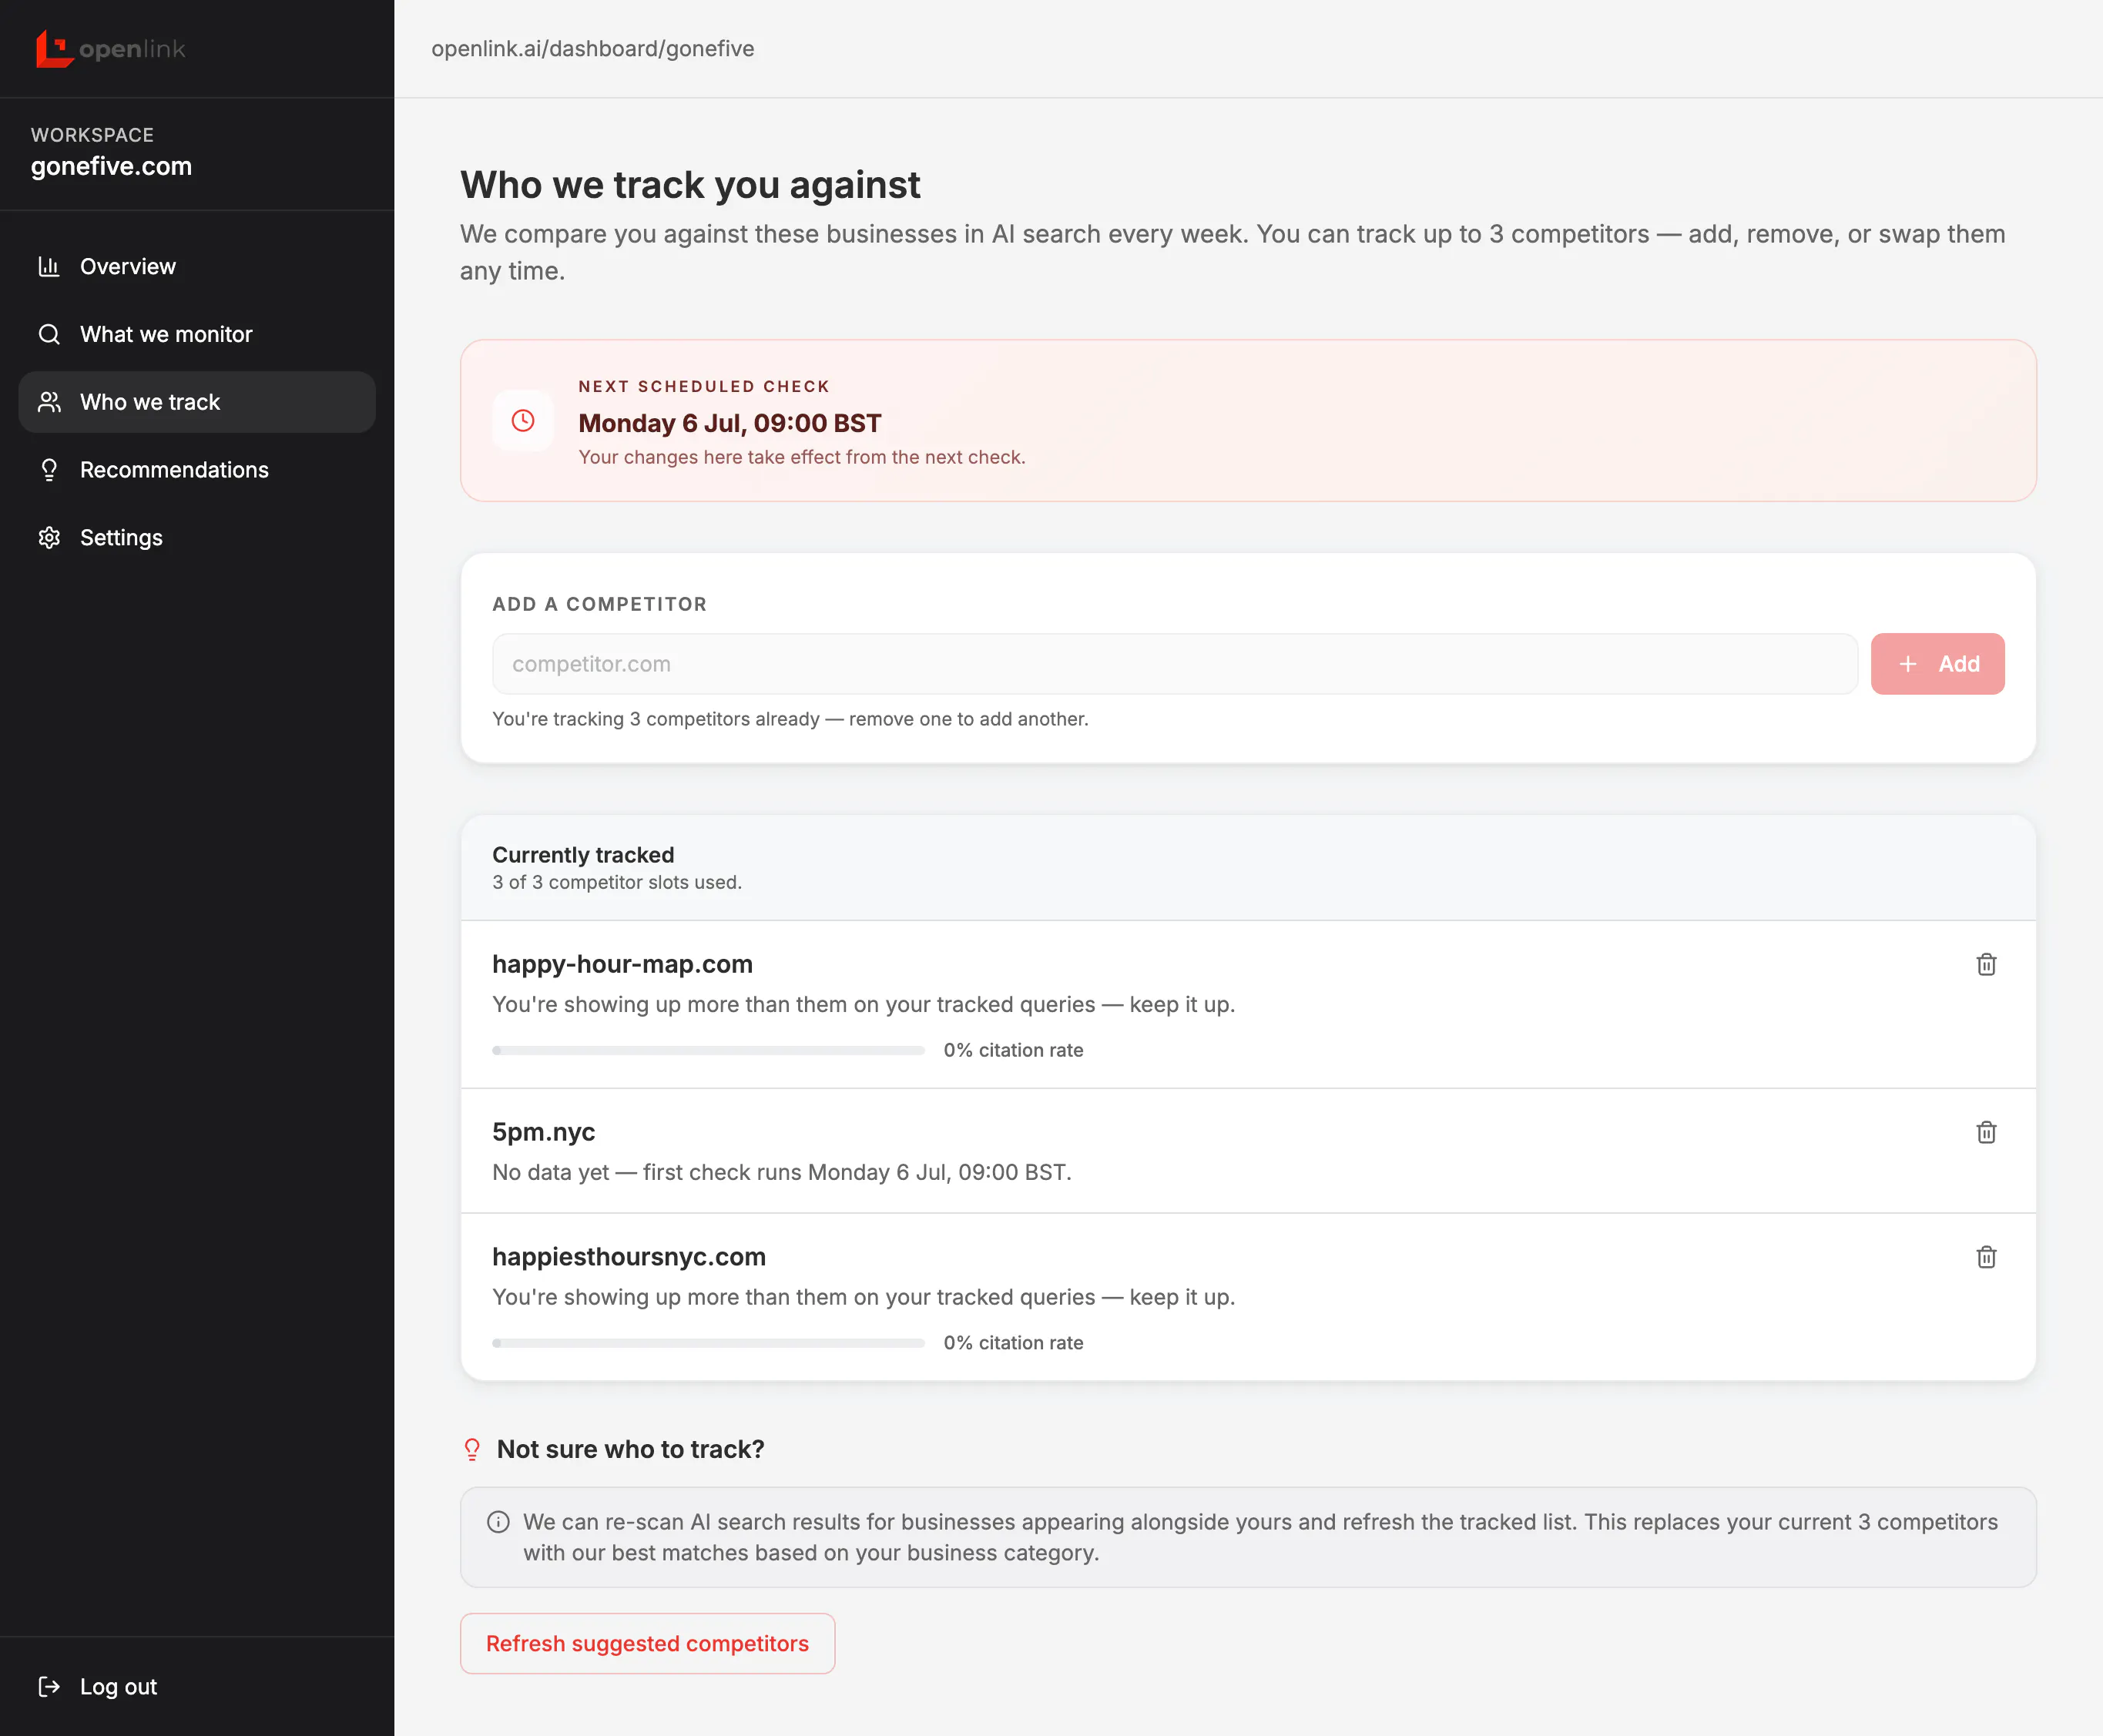Click the openlink logo icon
Image resolution: width=2103 pixels, height=1736 pixels.
coord(54,49)
